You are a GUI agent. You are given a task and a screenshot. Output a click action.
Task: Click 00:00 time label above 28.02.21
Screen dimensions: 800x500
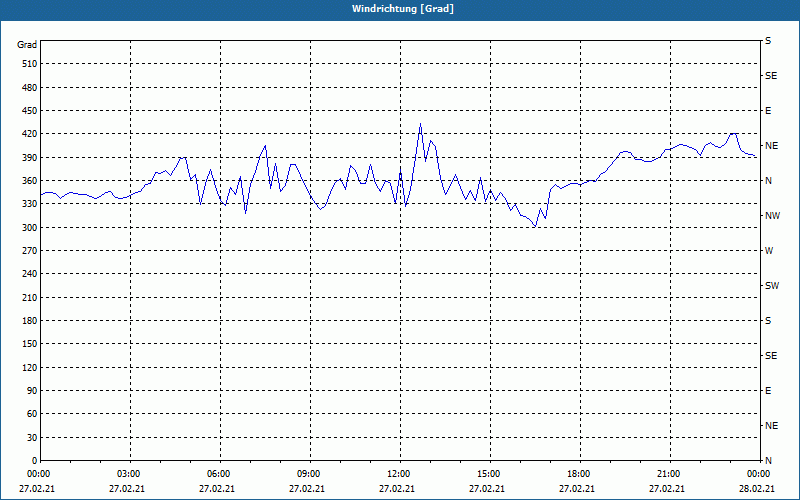[758, 474]
